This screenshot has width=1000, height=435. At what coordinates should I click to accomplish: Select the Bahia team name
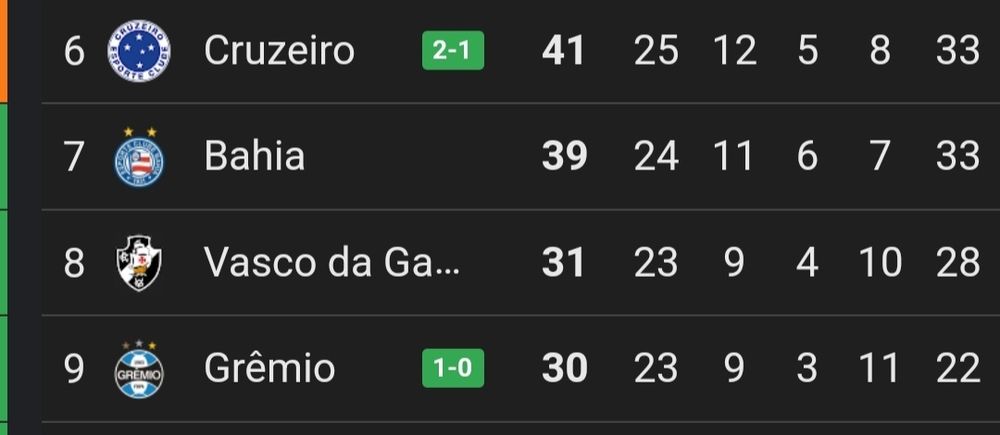(x=254, y=156)
